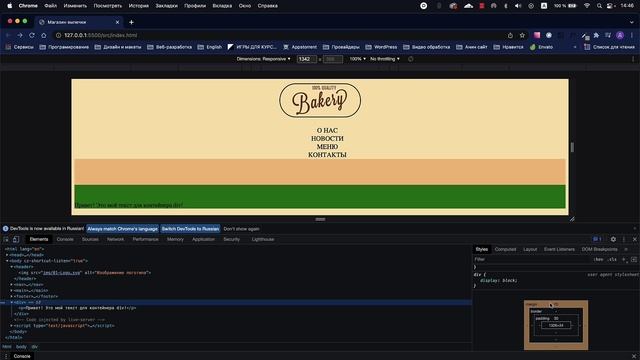The width and height of the screenshot is (640, 360).
Task: Toggle the device toolbar icon
Action: coord(16,240)
